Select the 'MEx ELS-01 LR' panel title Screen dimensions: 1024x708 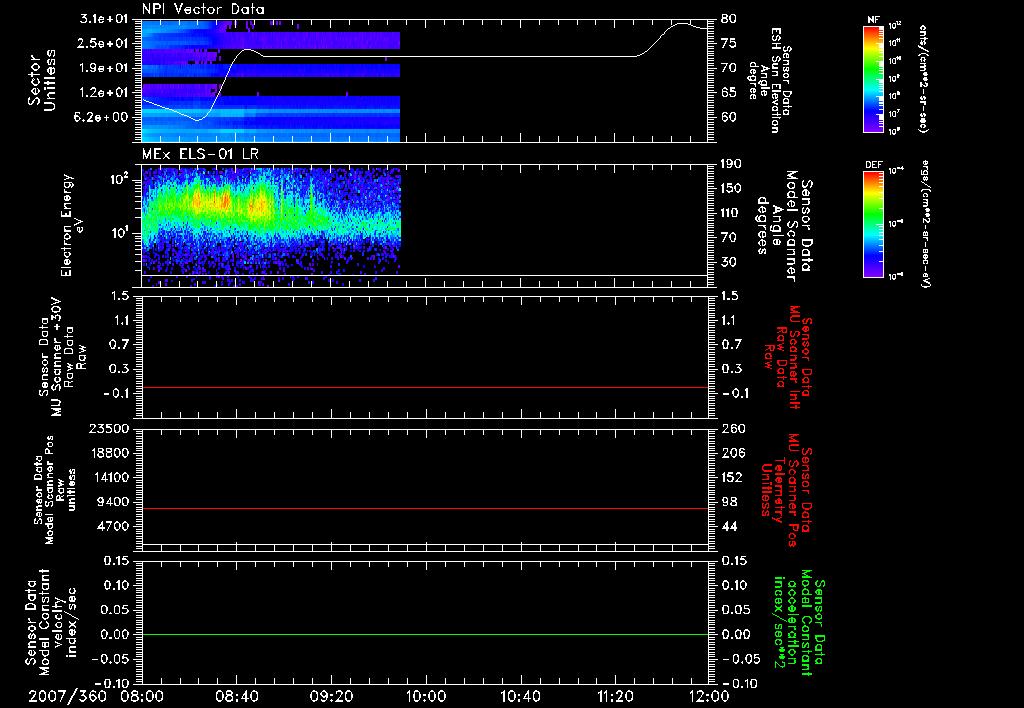click(x=199, y=154)
